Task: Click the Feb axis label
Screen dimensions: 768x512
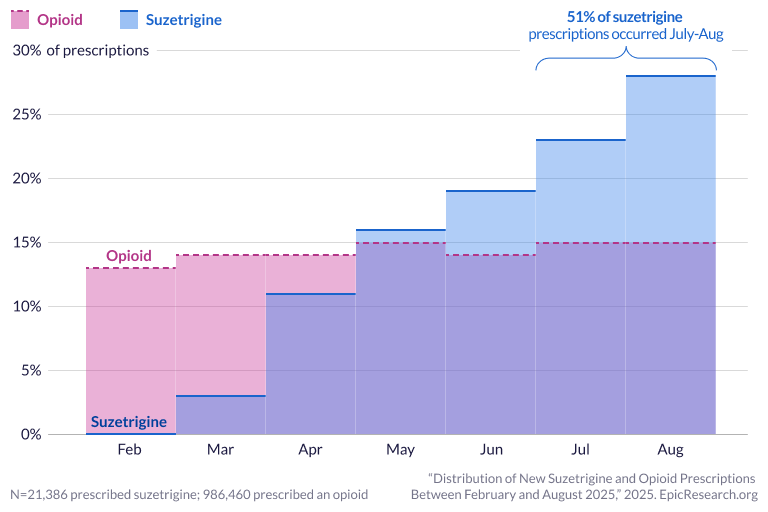Action: (x=129, y=449)
